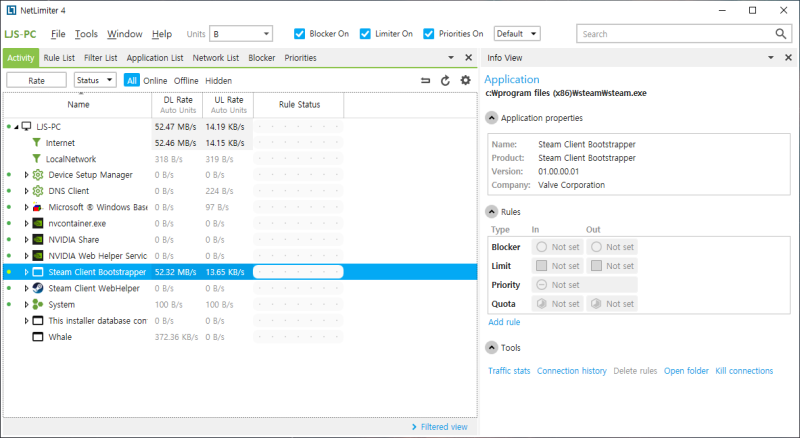This screenshot has height=438, width=800.
Task: Close the Info View panel
Action: pyautogui.click(x=788, y=58)
